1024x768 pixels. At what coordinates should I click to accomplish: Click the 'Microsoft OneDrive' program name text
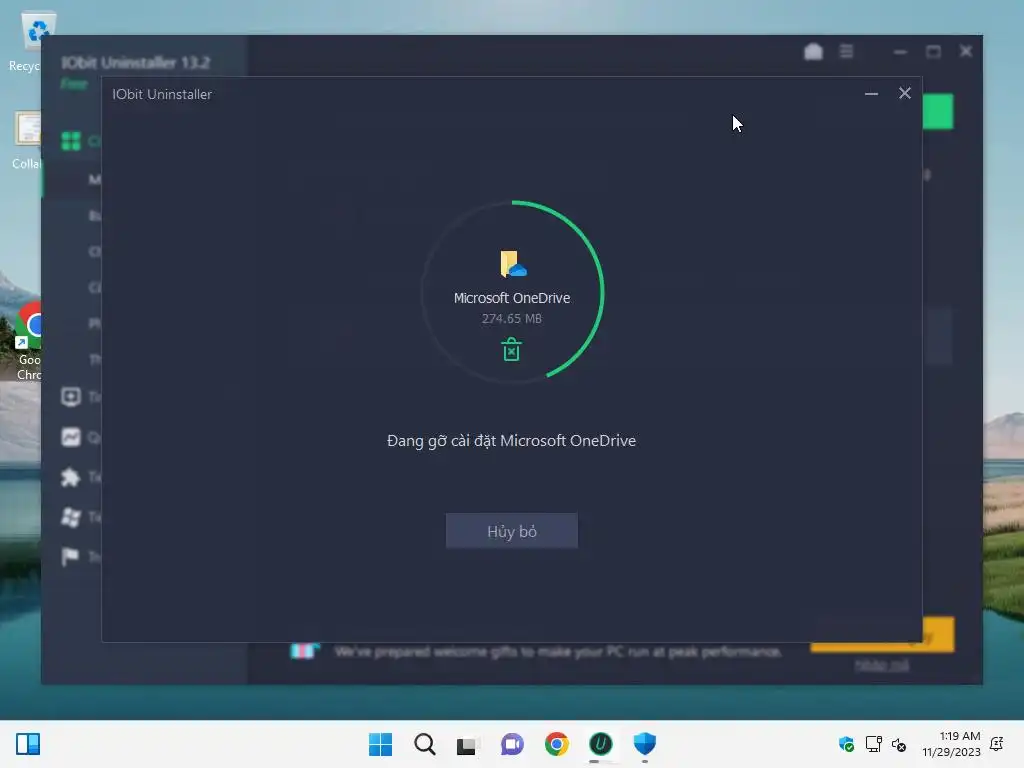(512, 298)
